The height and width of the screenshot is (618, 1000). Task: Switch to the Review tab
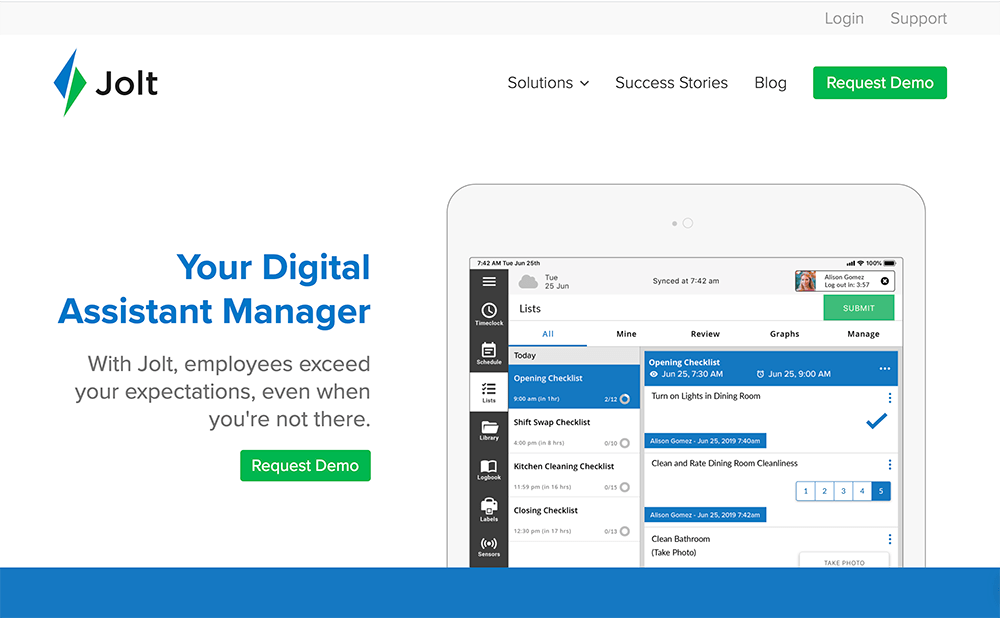pyautogui.click(x=705, y=334)
